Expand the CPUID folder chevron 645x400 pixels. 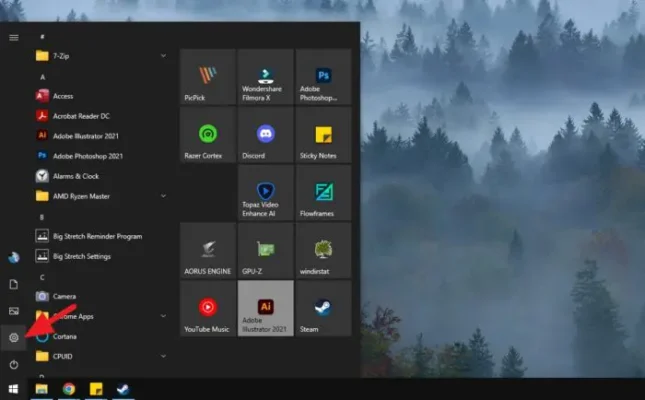point(163,356)
